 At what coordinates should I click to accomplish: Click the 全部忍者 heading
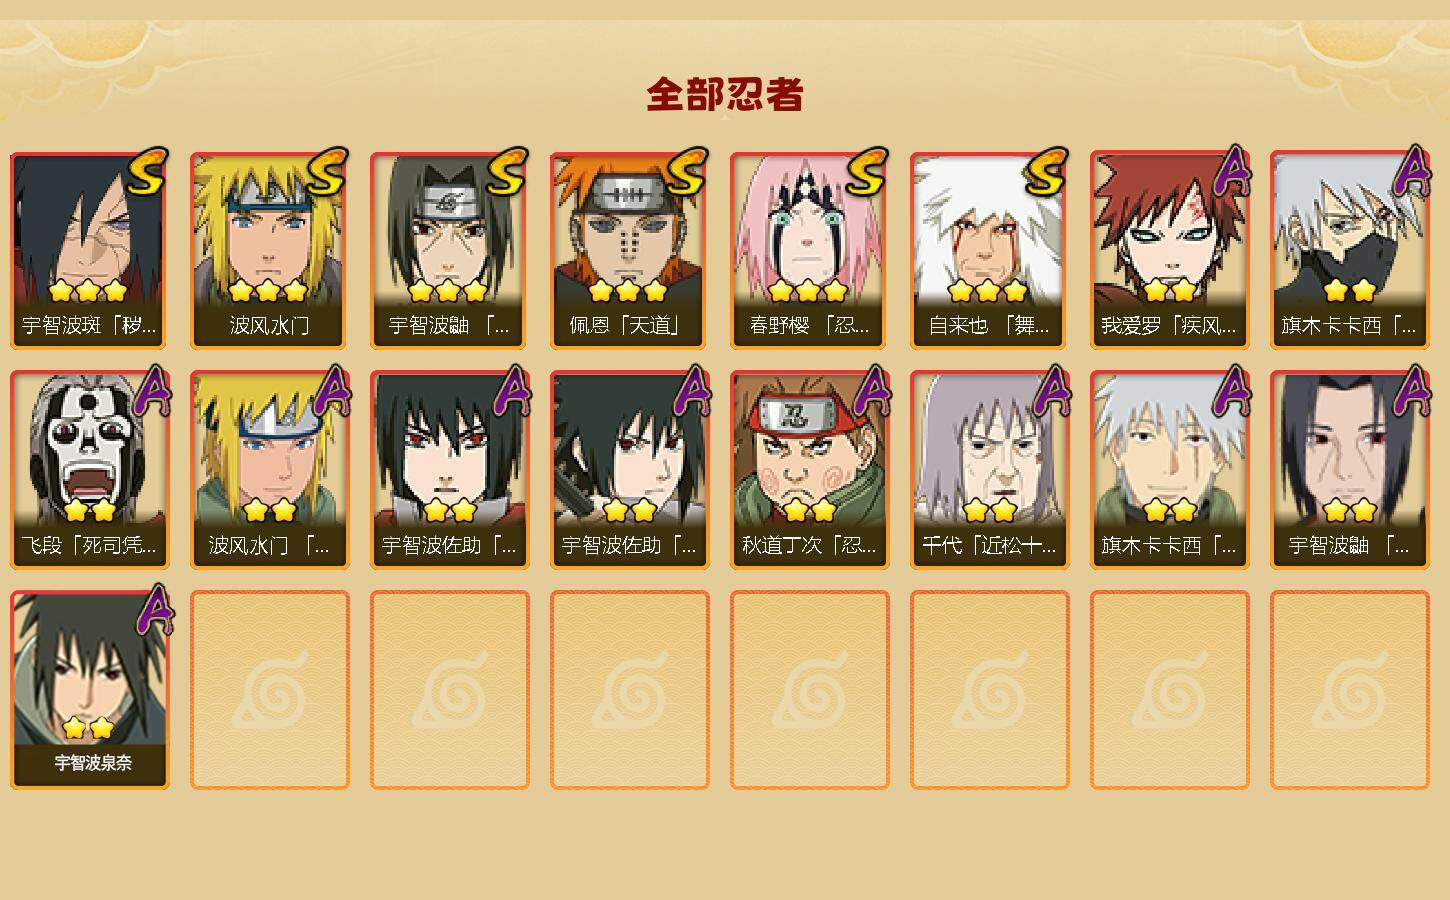coord(725,94)
